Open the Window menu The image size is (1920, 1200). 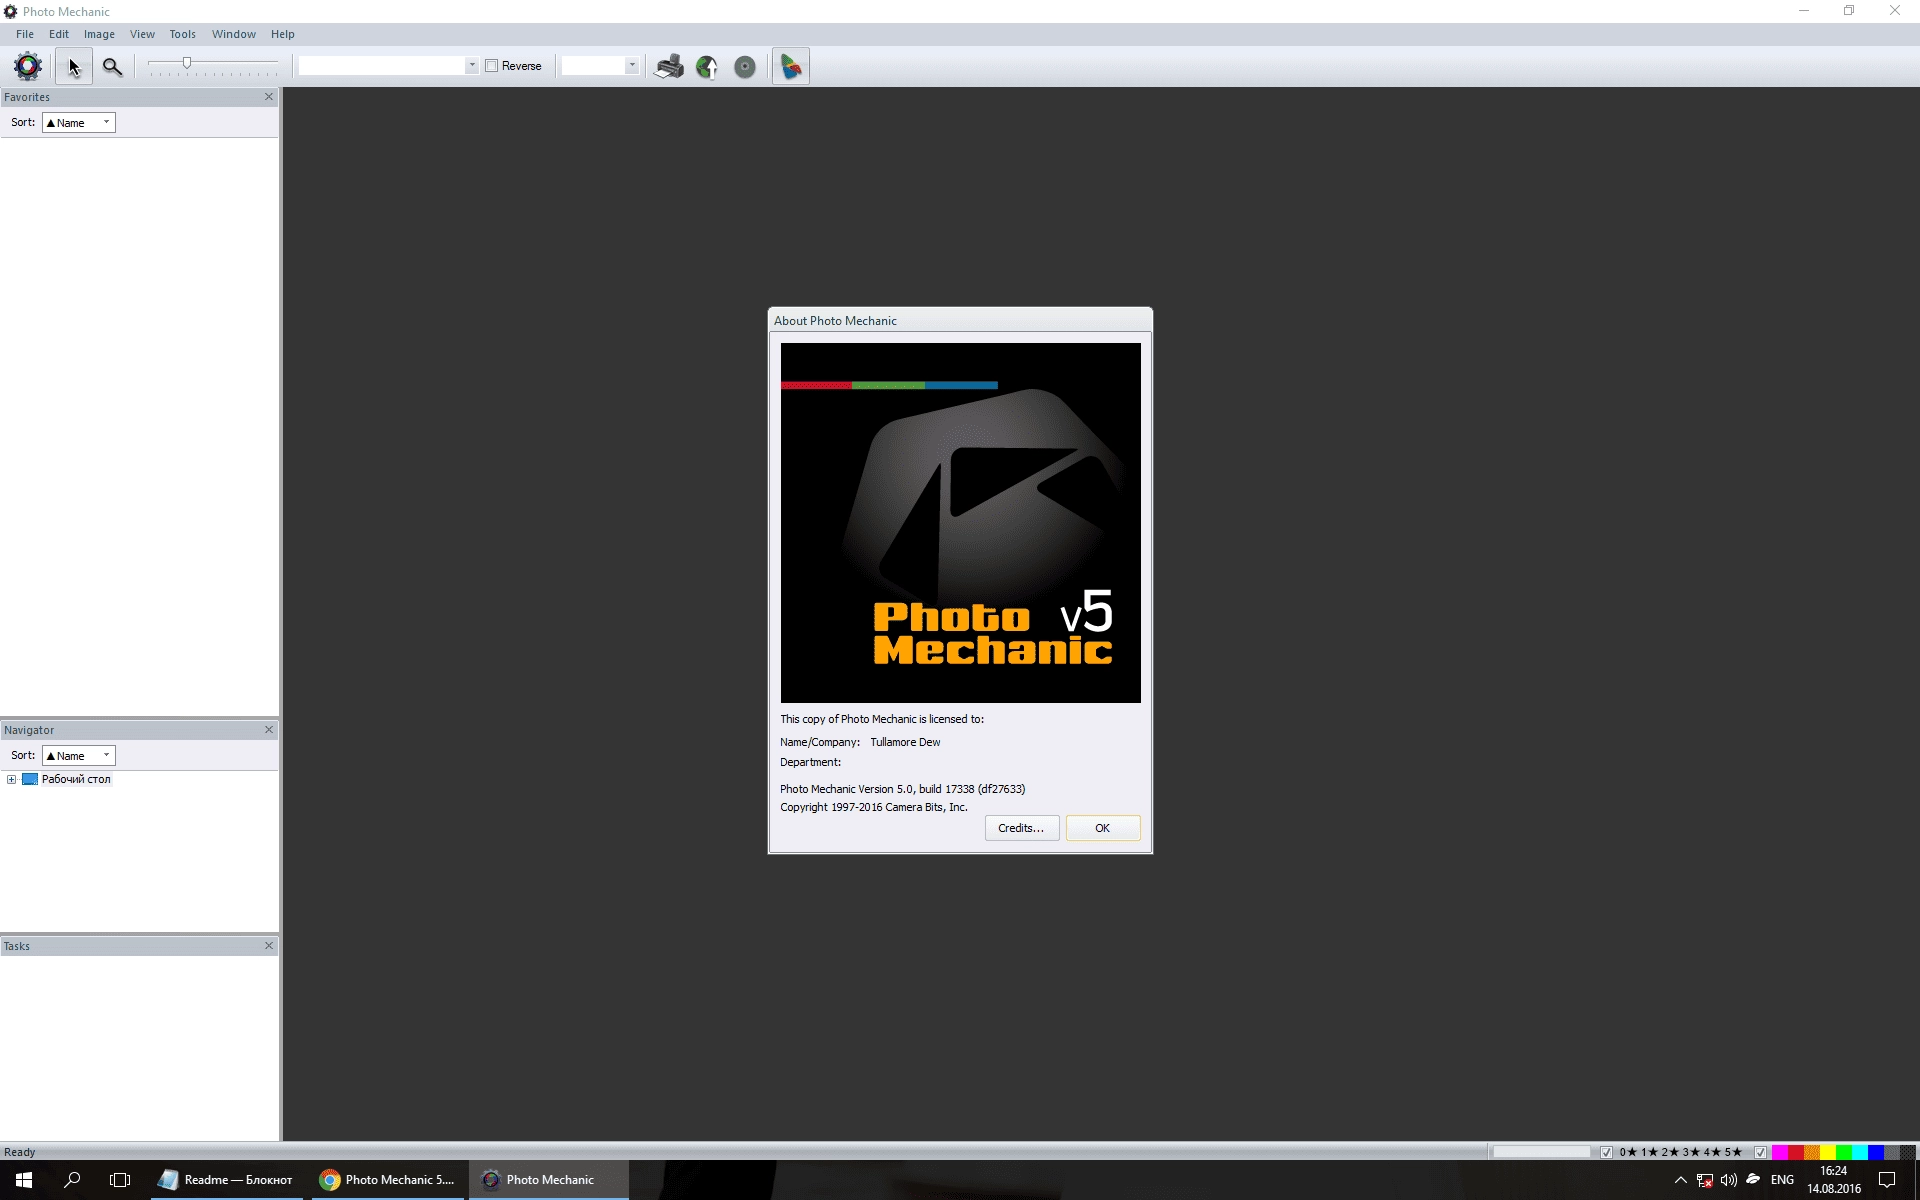[x=234, y=34]
